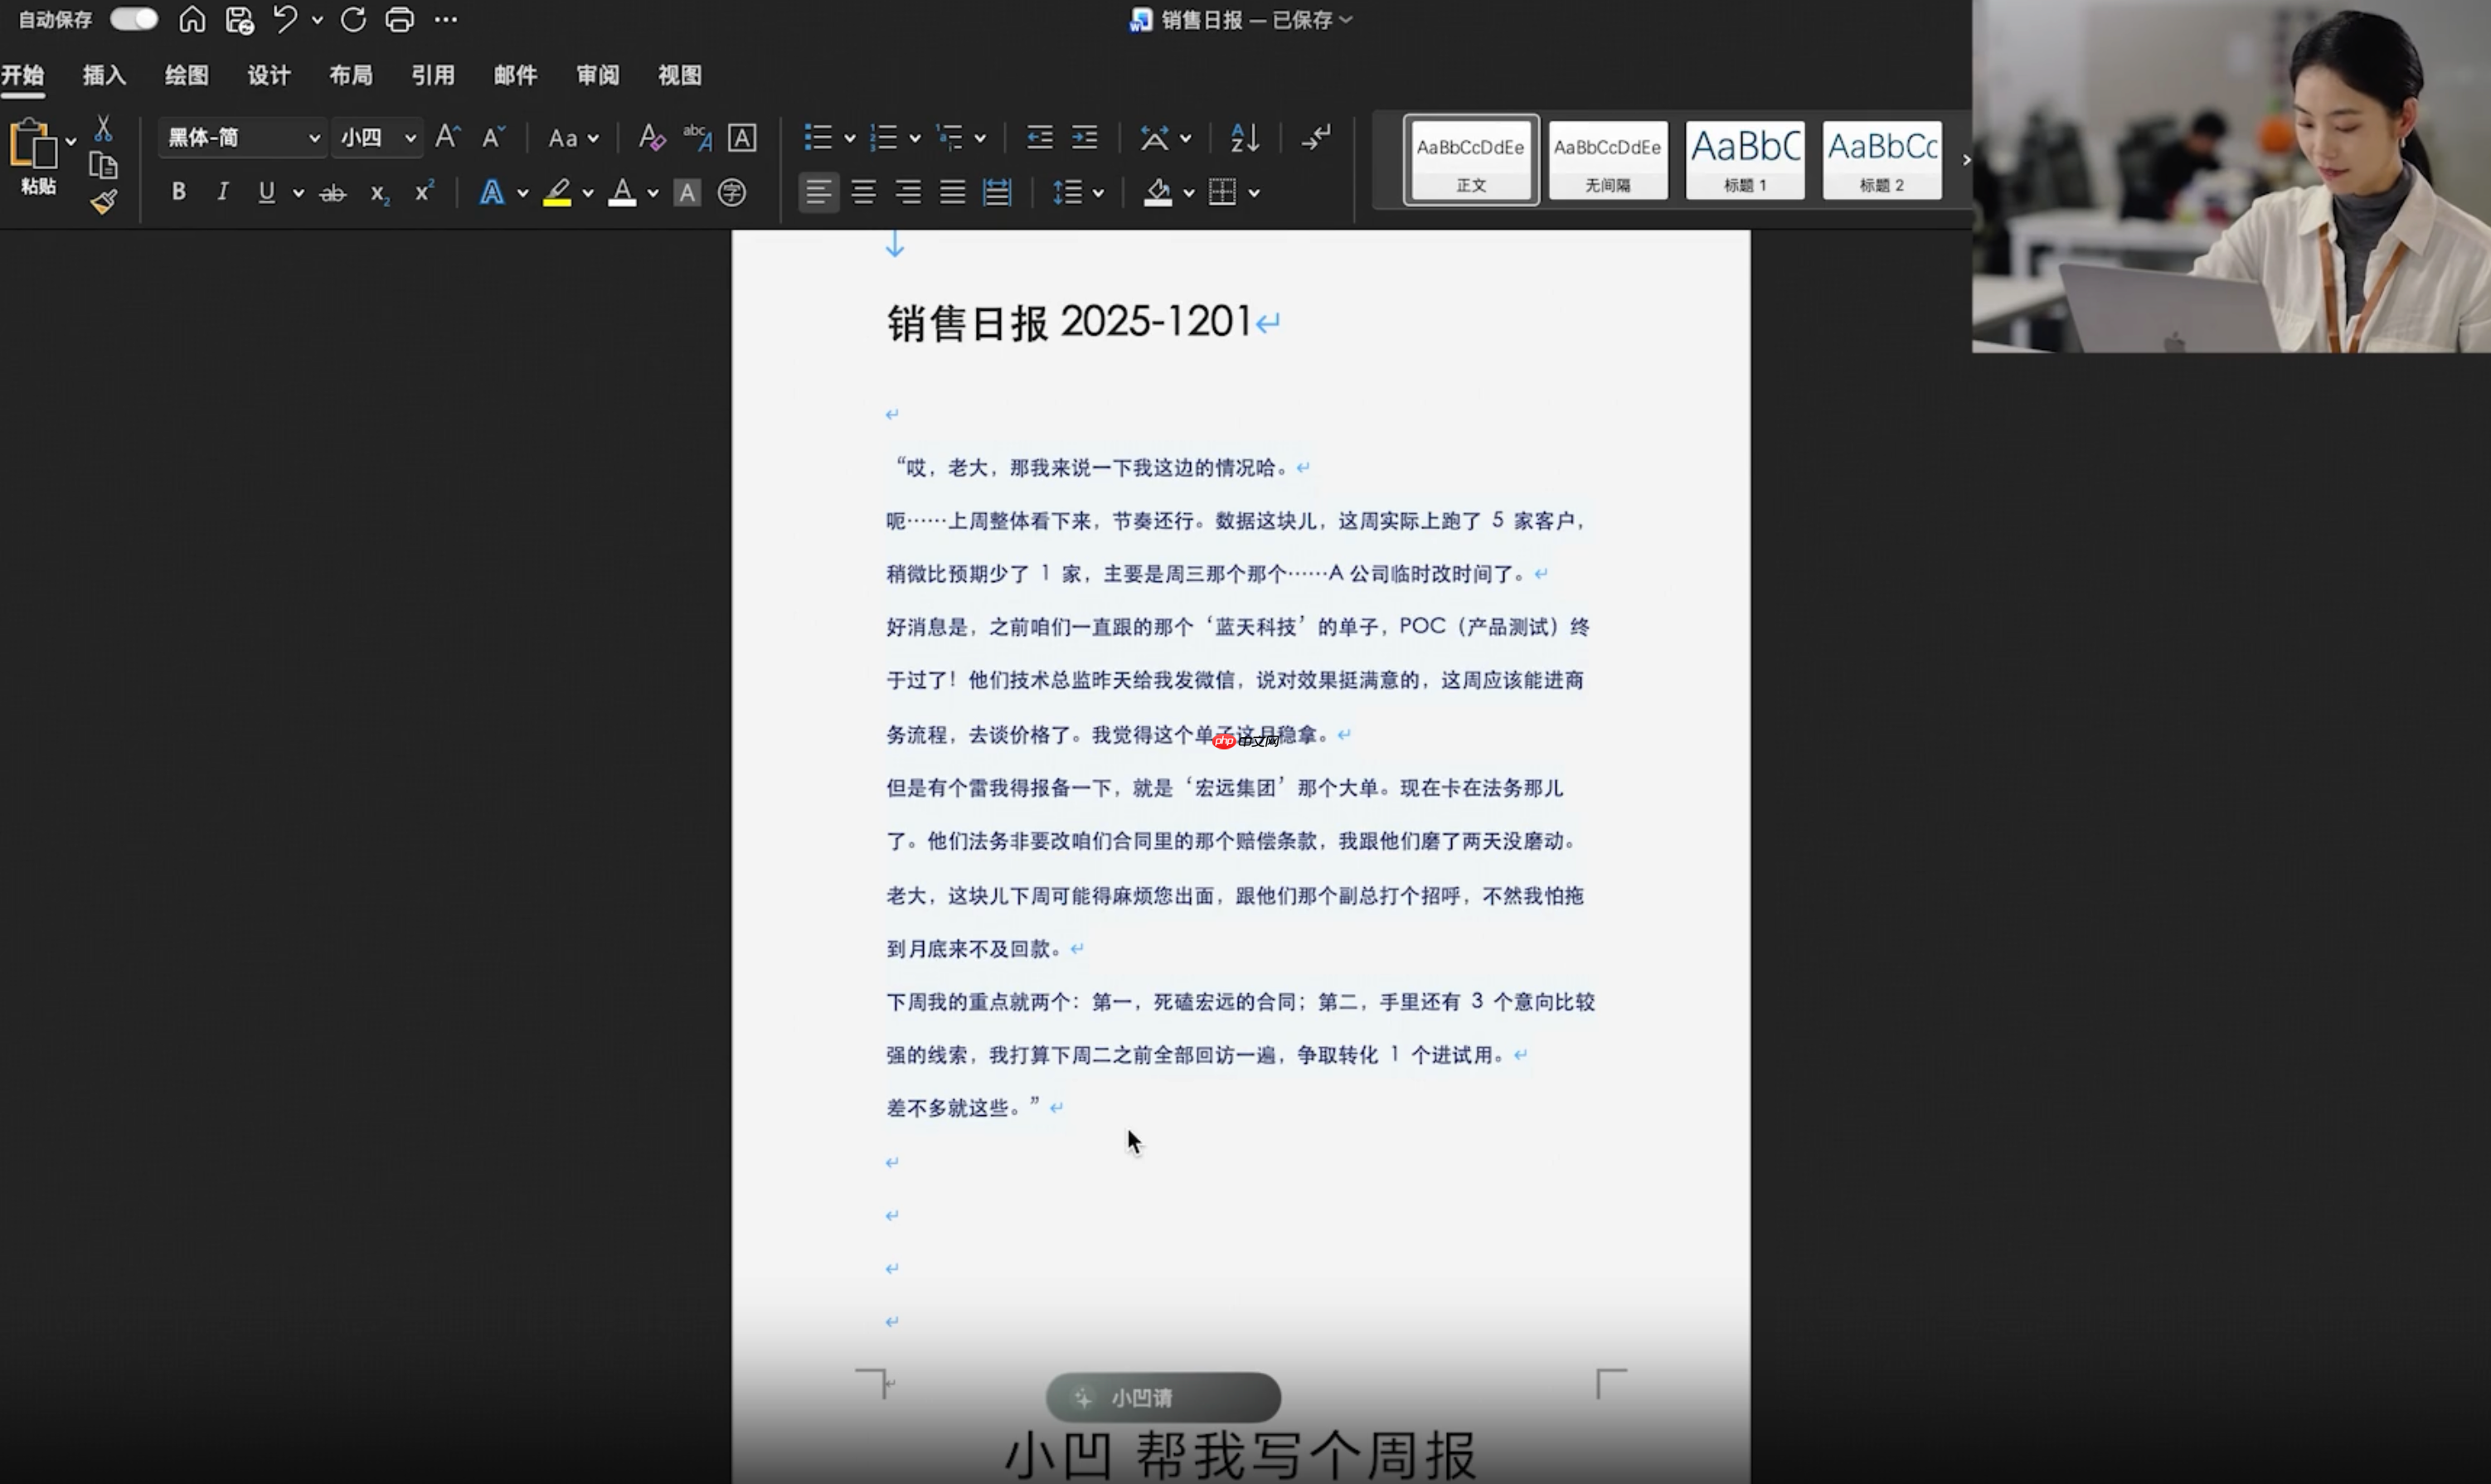Apply the 标题 1 style
This screenshot has width=2491, height=1484.
coord(1744,160)
